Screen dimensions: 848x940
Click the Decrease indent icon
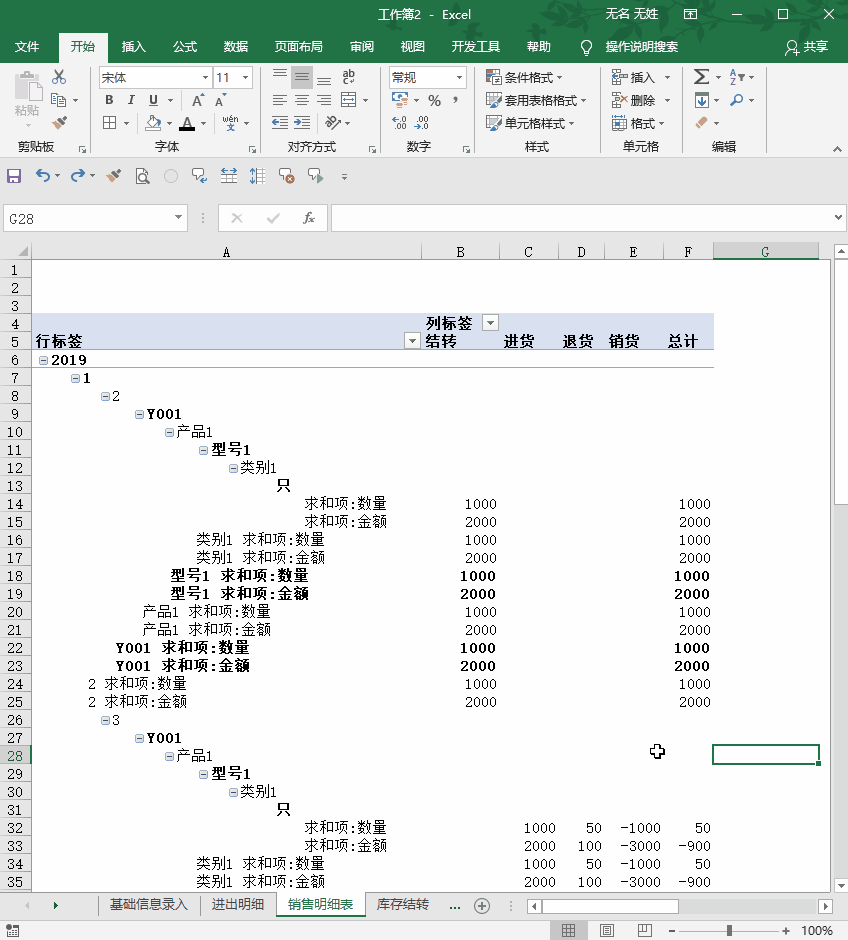280,123
